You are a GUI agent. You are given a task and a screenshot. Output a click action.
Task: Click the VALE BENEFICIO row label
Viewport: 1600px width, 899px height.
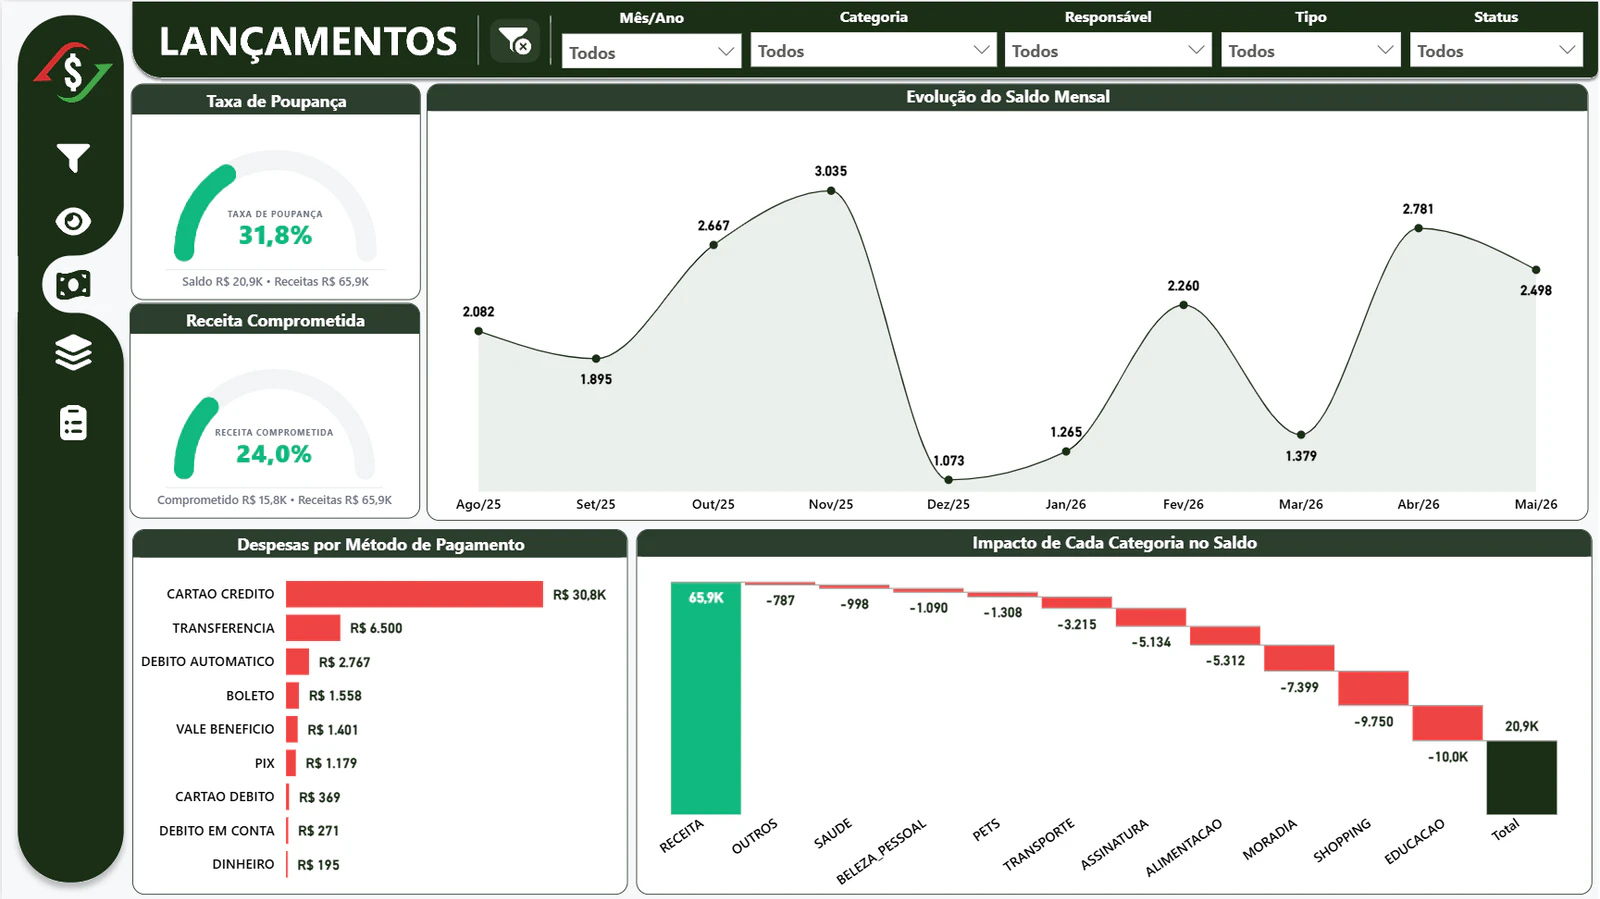point(225,729)
